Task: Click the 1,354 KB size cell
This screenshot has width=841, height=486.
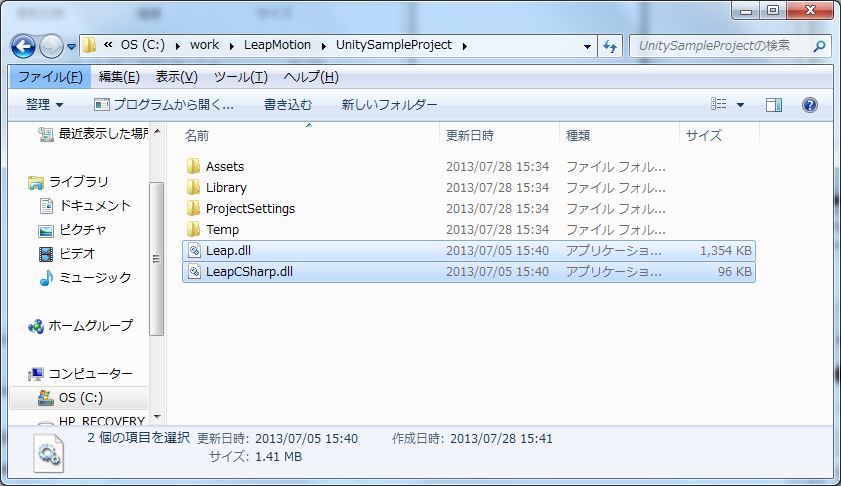Action: [725, 251]
